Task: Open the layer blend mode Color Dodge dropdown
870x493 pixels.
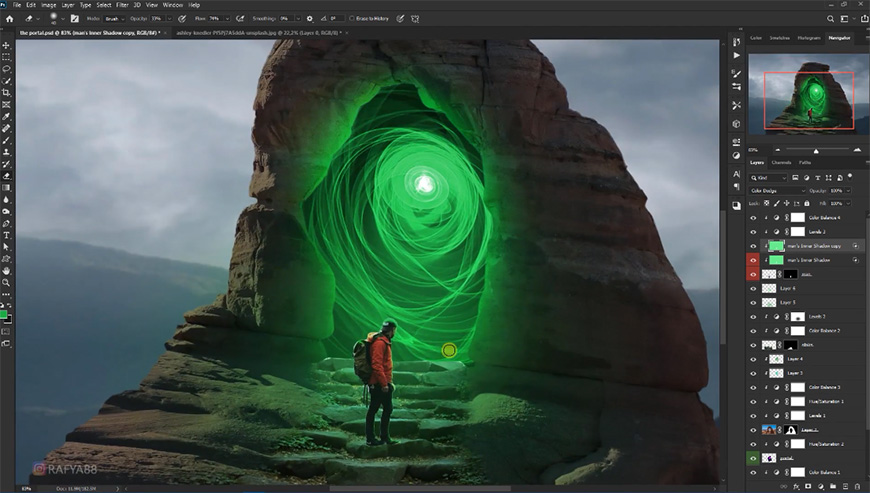Action: tap(777, 191)
